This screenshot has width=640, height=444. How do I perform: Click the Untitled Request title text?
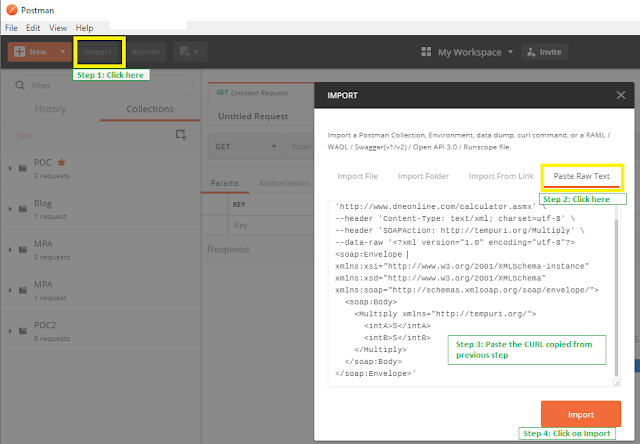coord(253,116)
